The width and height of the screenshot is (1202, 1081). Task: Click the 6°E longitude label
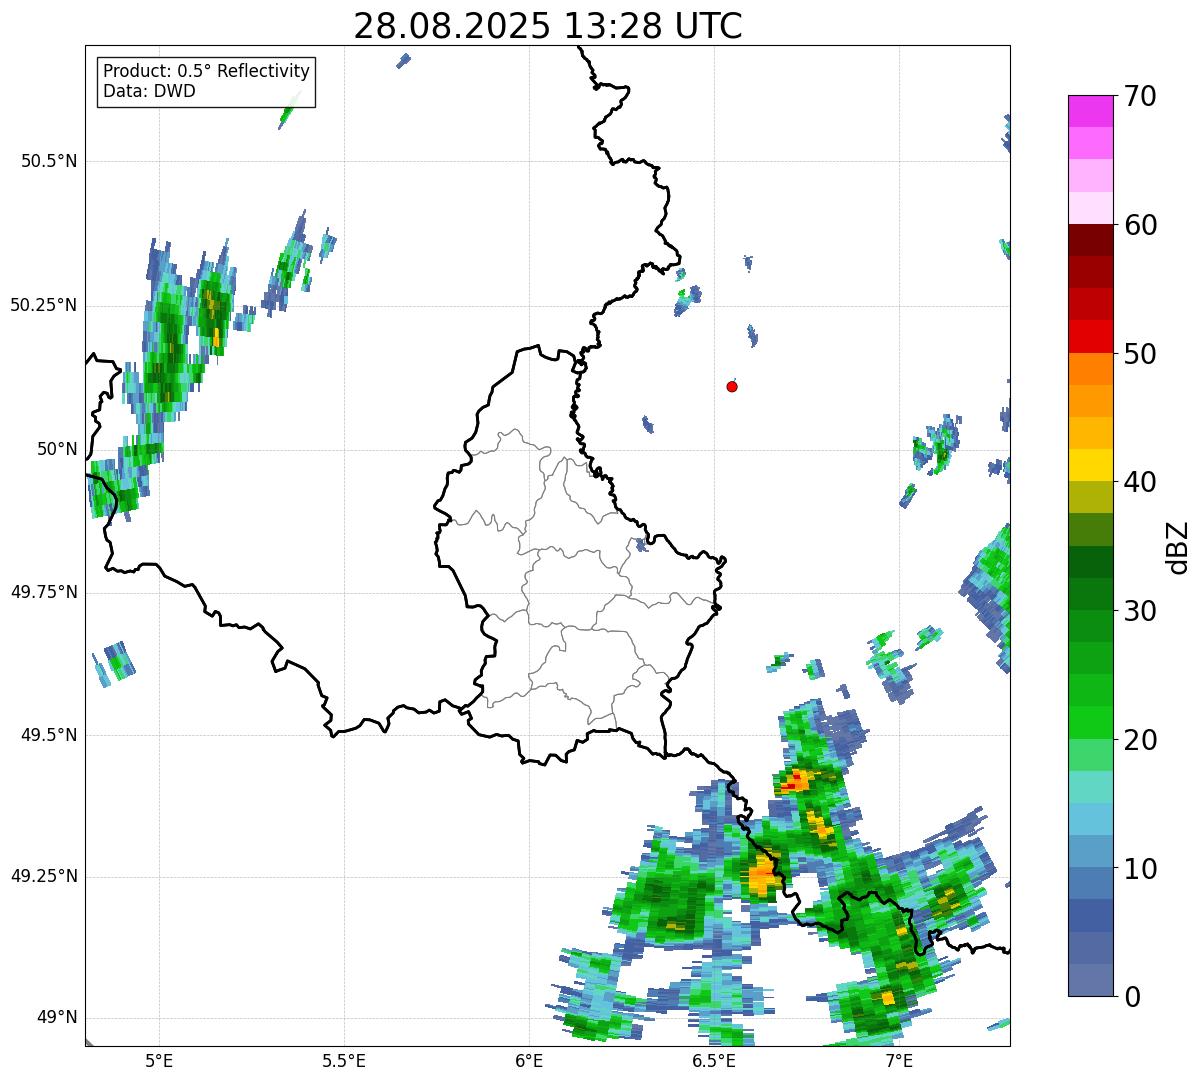(x=529, y=1061)
